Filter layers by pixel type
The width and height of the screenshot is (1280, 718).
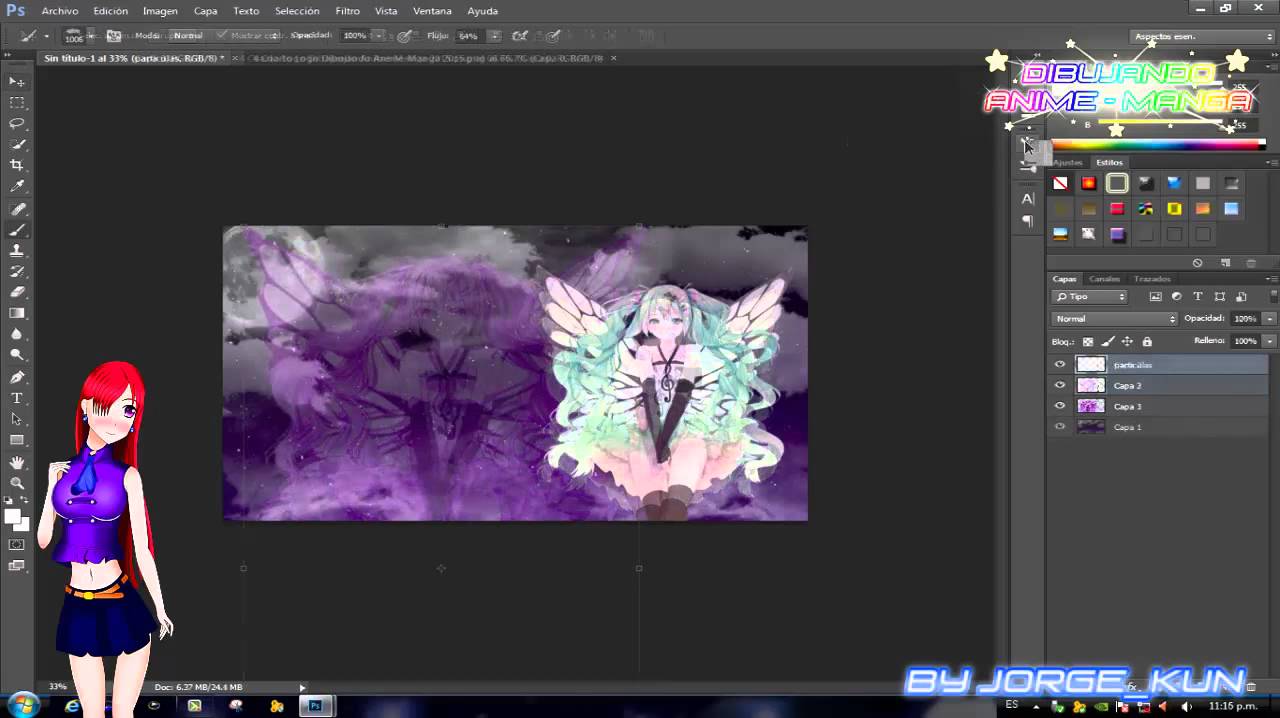pyautogui.click(x=1155, y=297)
